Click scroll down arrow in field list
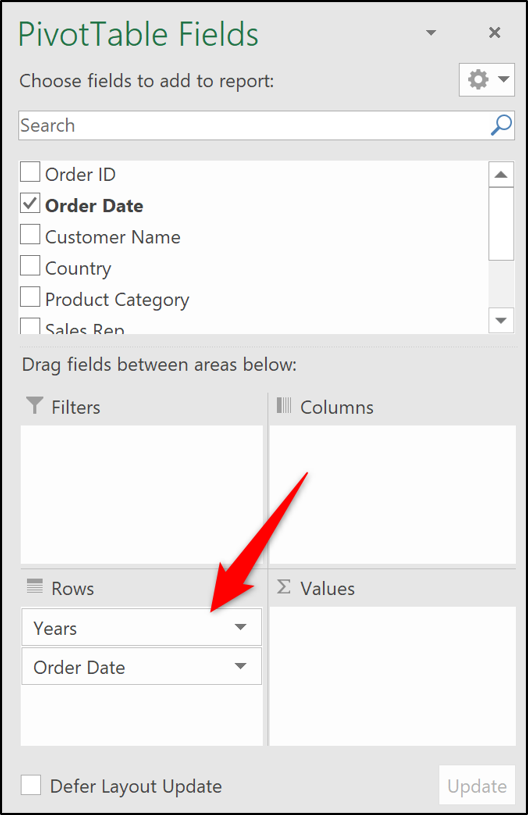 [x=501, y=320]
